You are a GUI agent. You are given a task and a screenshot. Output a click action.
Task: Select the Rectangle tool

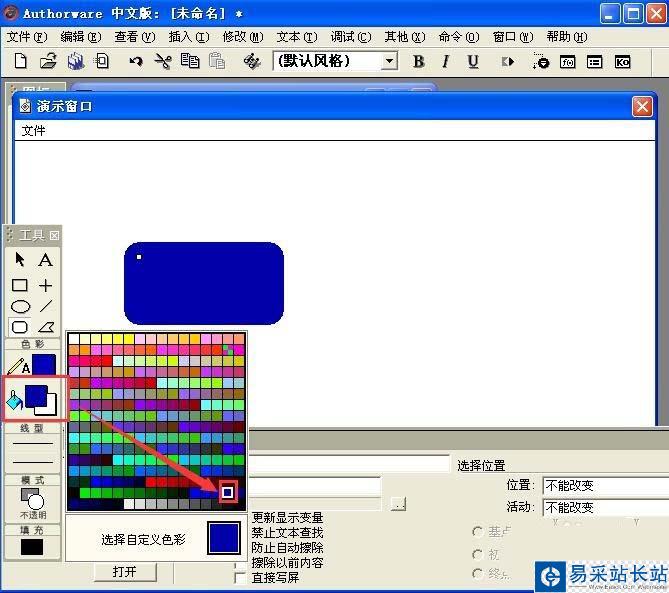[20, 285]
